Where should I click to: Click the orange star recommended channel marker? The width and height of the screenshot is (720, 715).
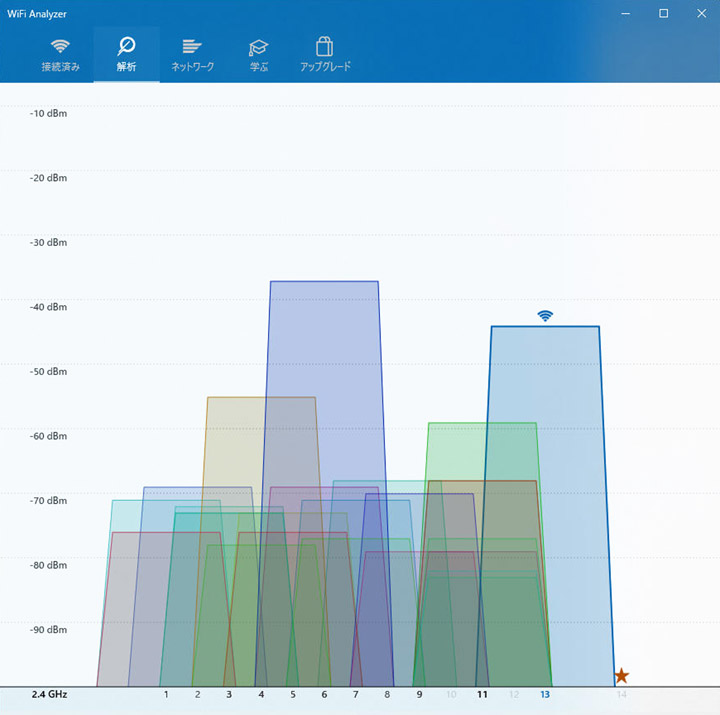pos(621,676)
